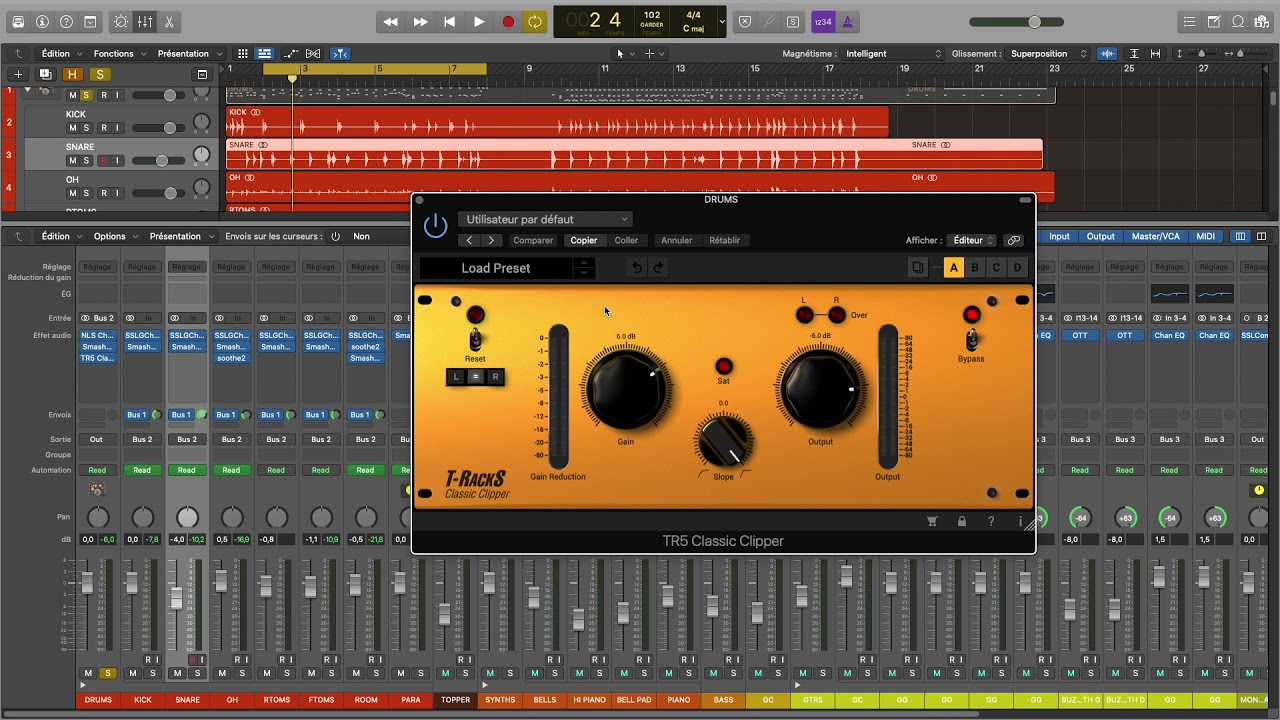Flip the Reset toggle switch on the clipper
This screenshot has width=1280, height=720.
click(475, 342)
